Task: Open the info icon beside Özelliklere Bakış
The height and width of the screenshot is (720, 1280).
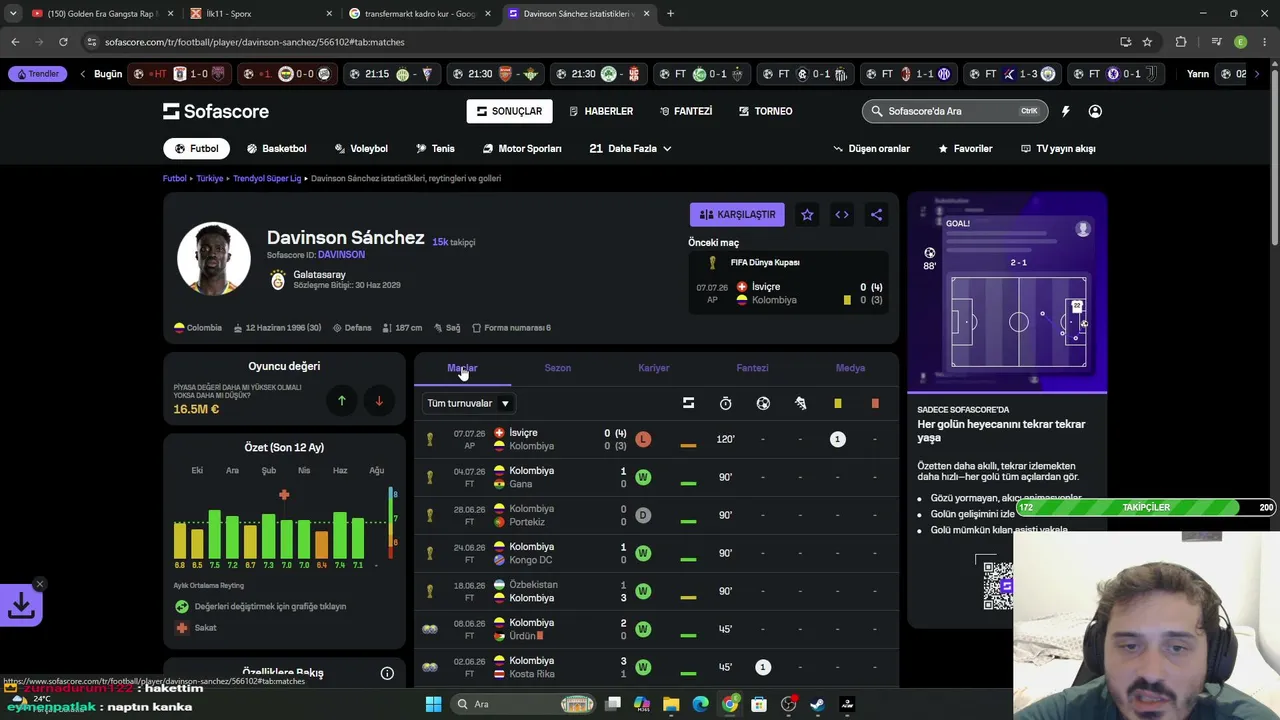Action: pos(387,673)
